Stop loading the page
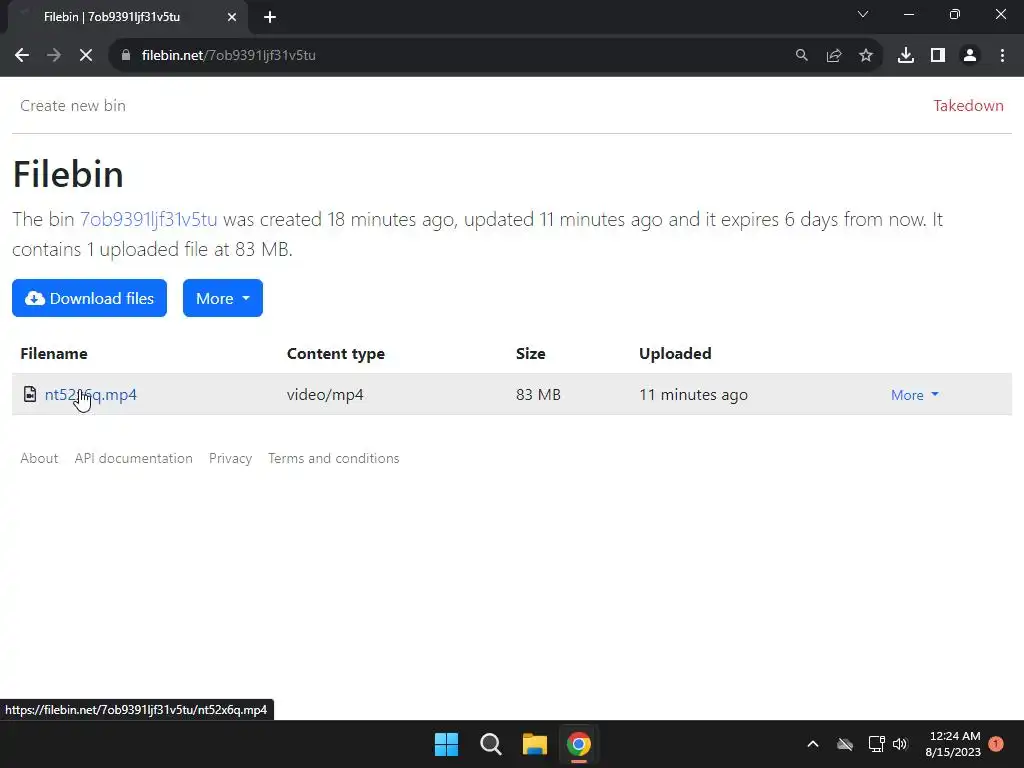The image size is (1024, 768). coord(86,56)
